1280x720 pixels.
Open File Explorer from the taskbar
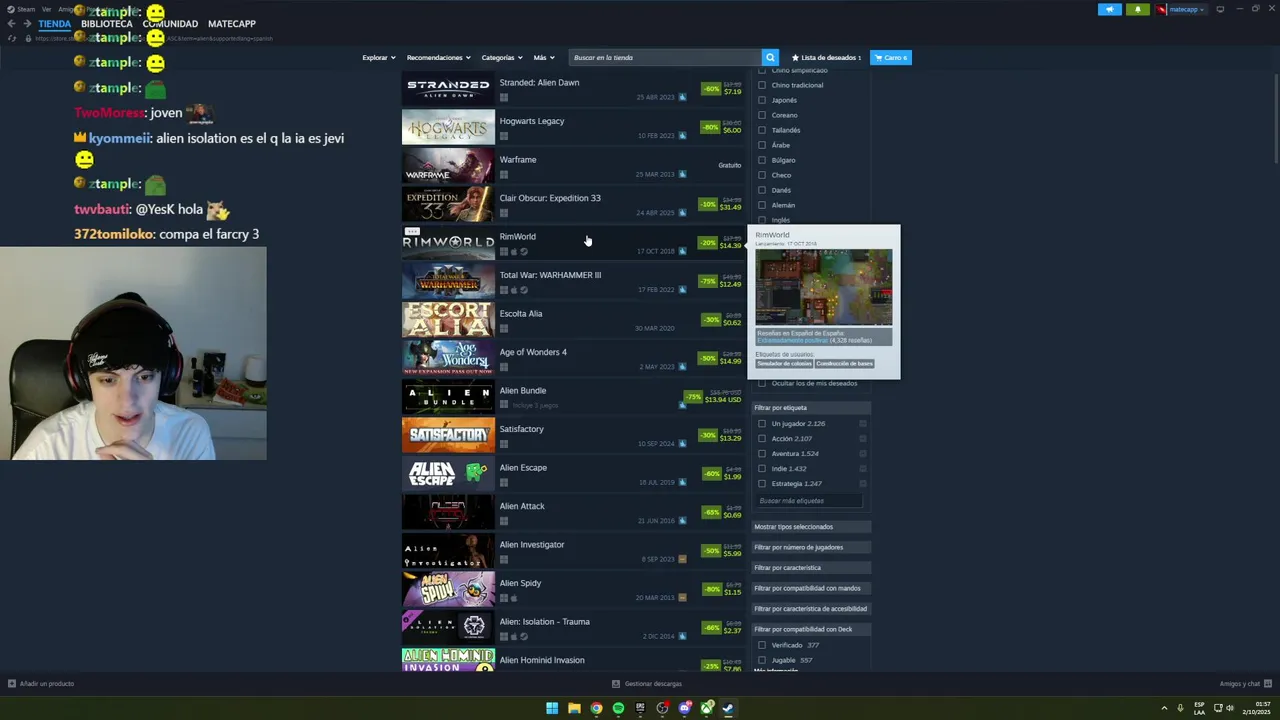point(574,708)
